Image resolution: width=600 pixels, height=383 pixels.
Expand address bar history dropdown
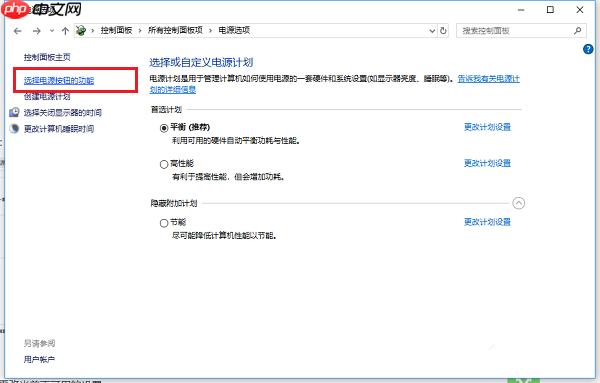pos(432,31)
